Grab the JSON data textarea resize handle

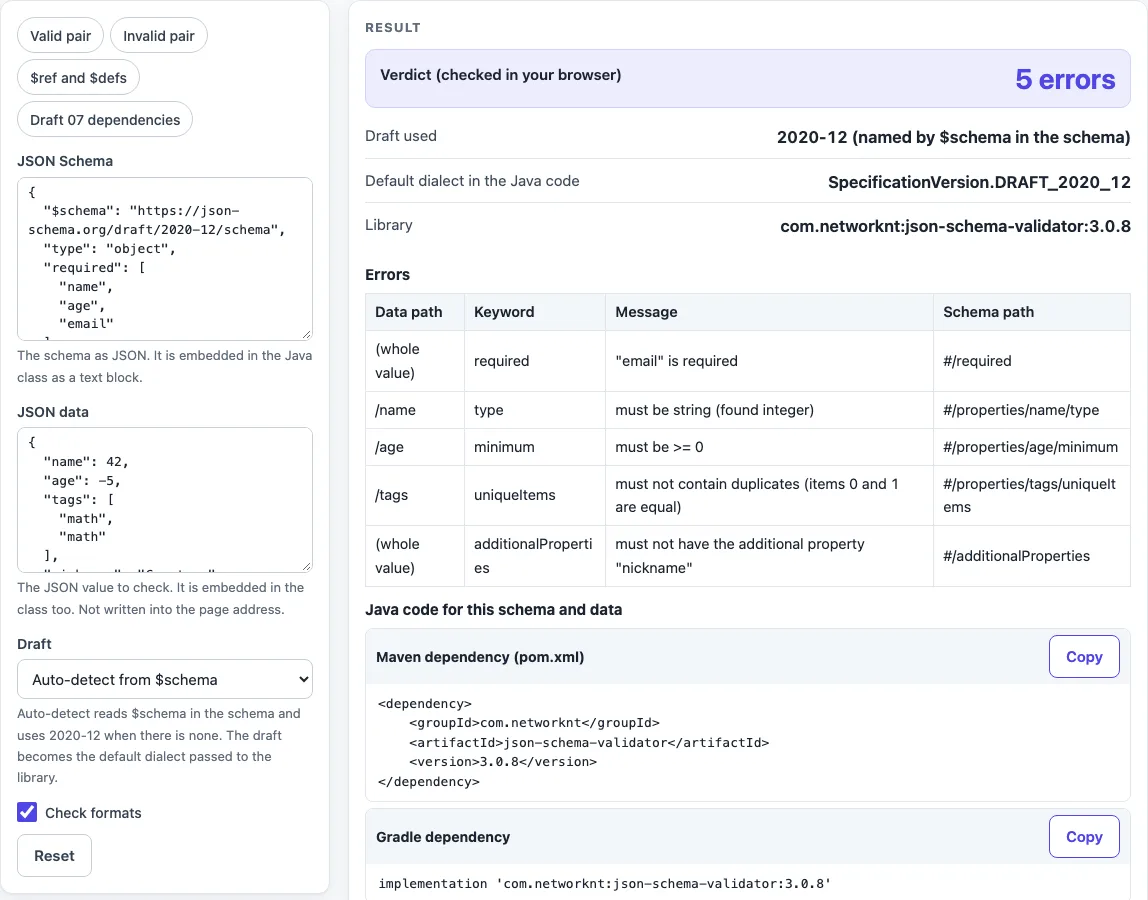pos(306,566)
